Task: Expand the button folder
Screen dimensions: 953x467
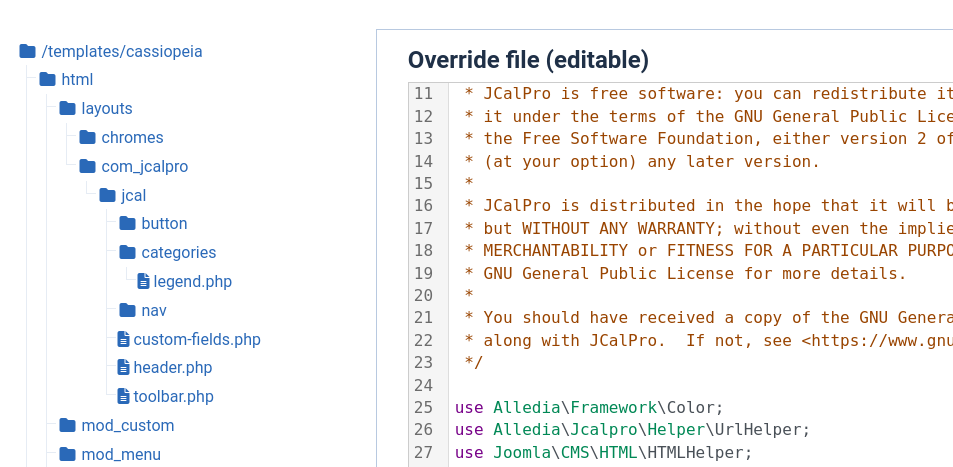Action: (164, 224)
